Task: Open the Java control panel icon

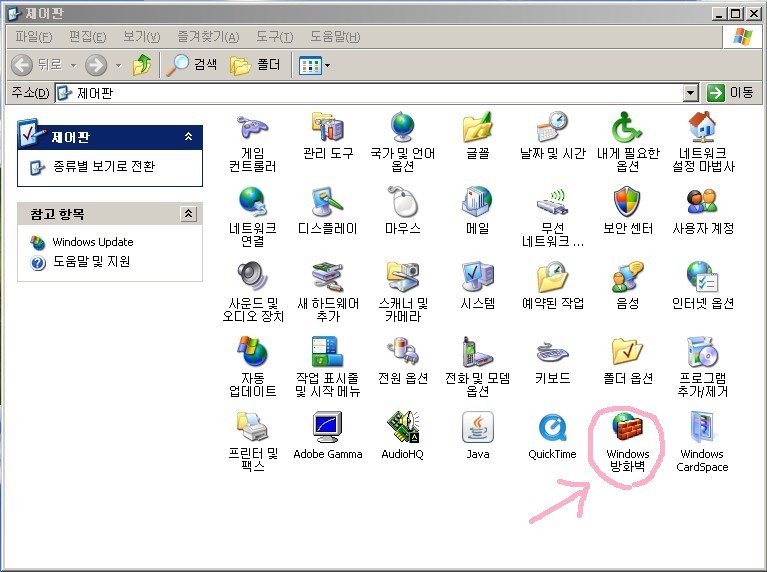Action: [477, 427]
